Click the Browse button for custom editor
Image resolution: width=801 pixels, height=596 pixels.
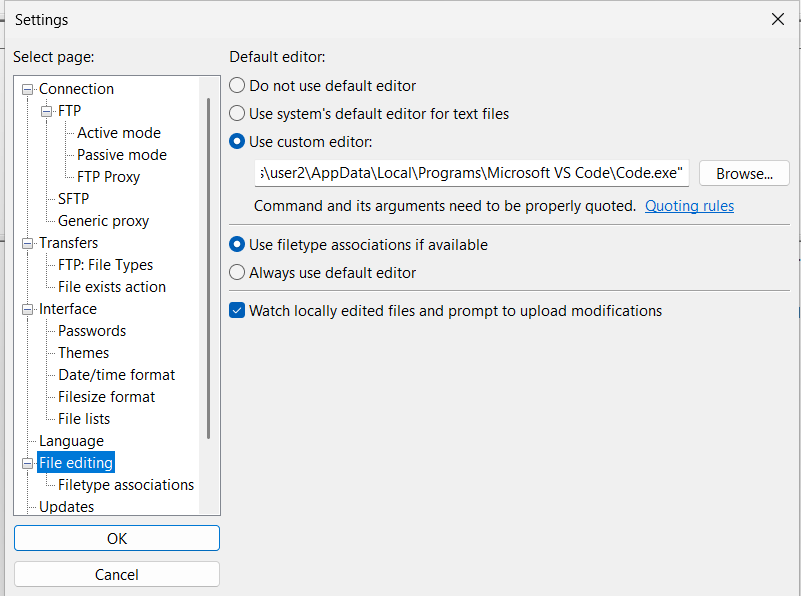743,173
